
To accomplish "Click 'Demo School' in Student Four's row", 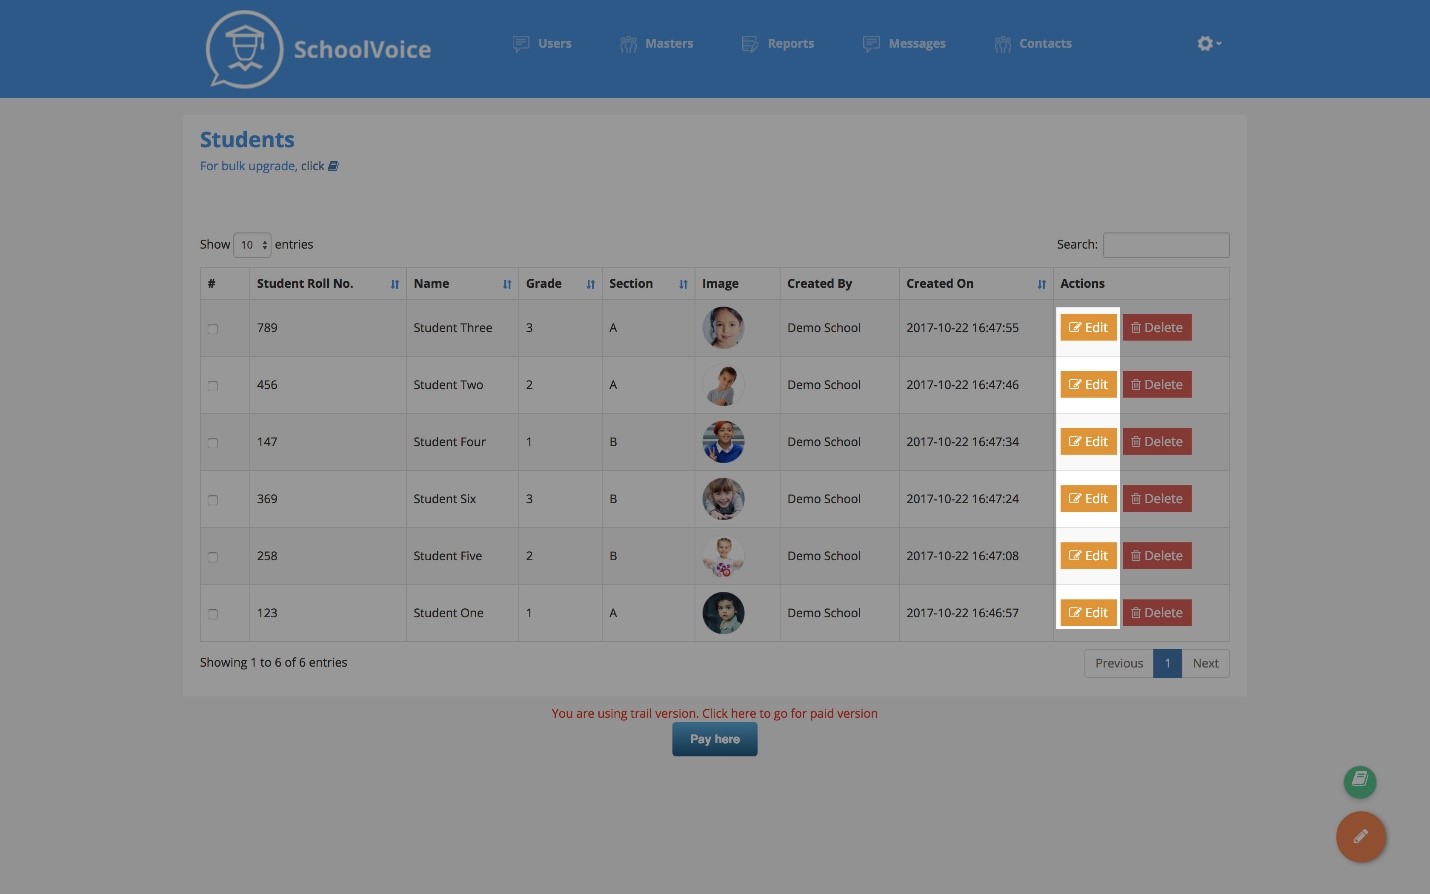I will pos(824,442).
